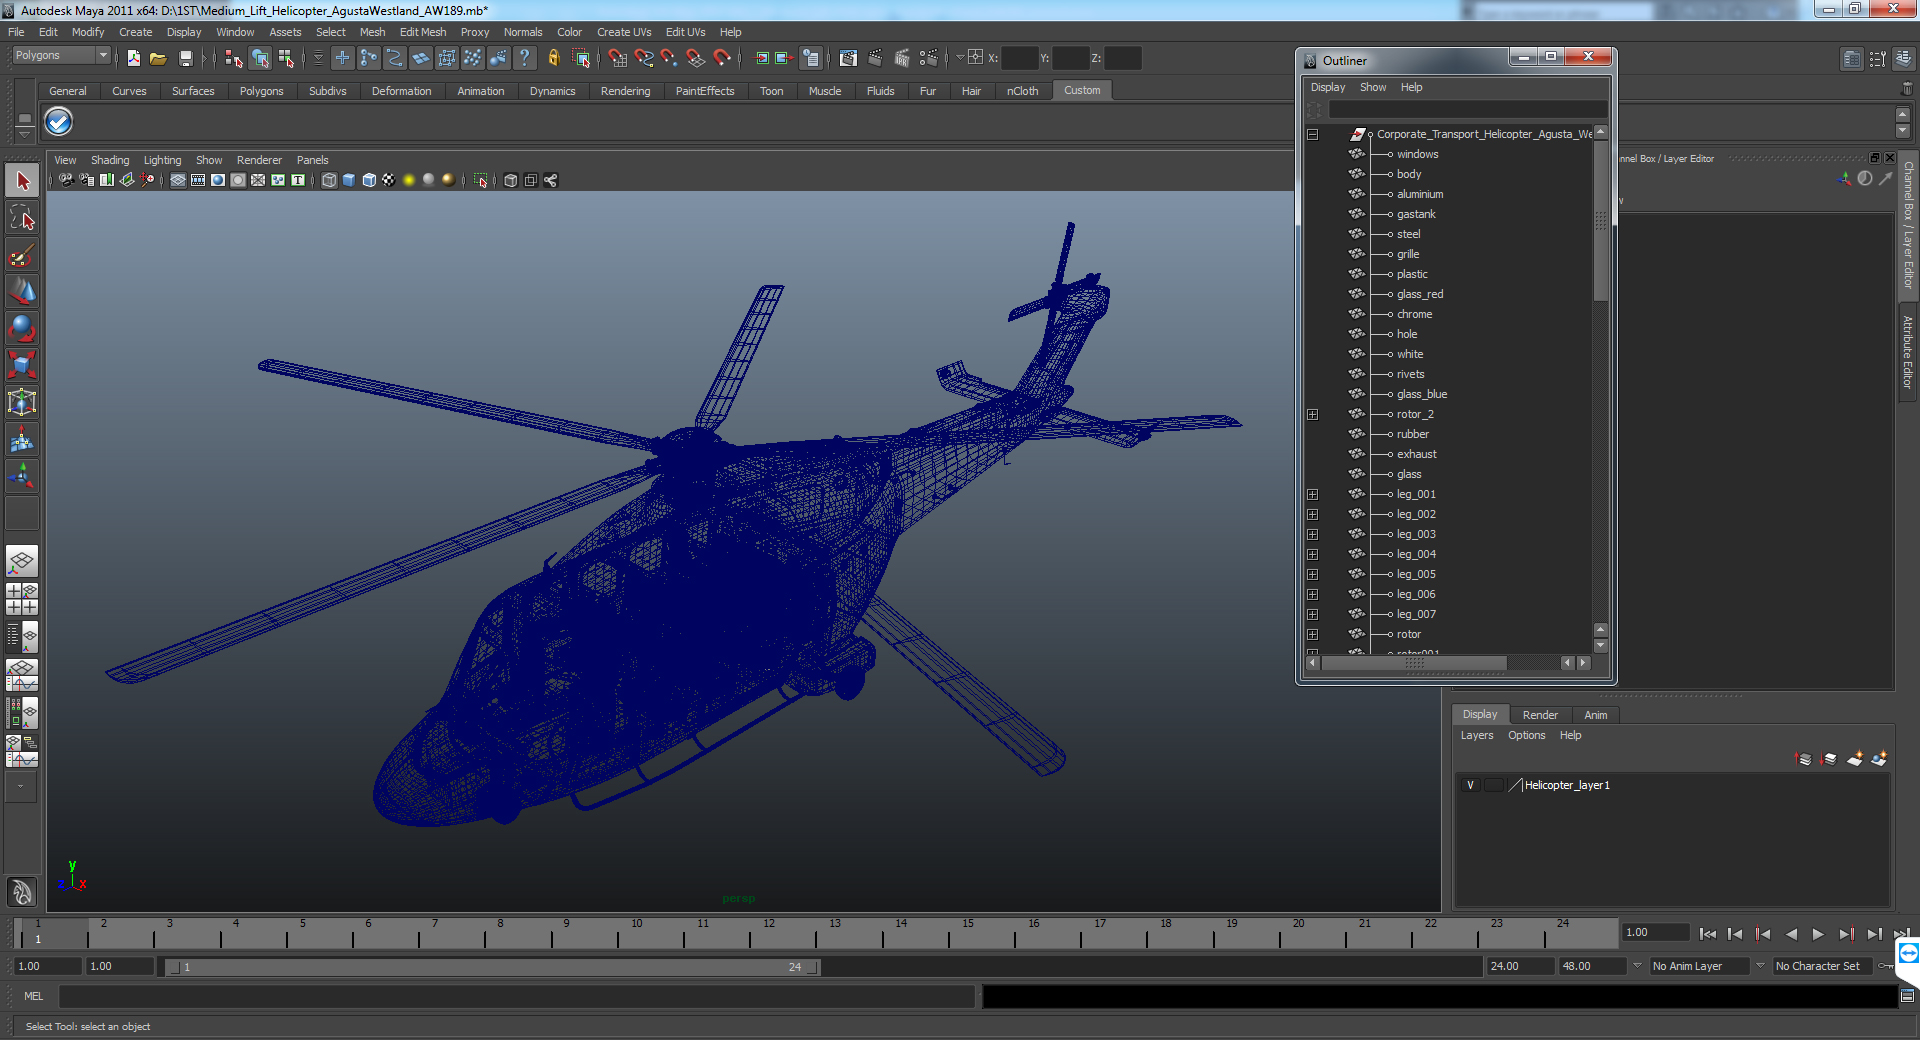Play the animation backwards
The height and width of the screenshot is (1040, 1920).
pyautogui.click(x=1791, y=934)
